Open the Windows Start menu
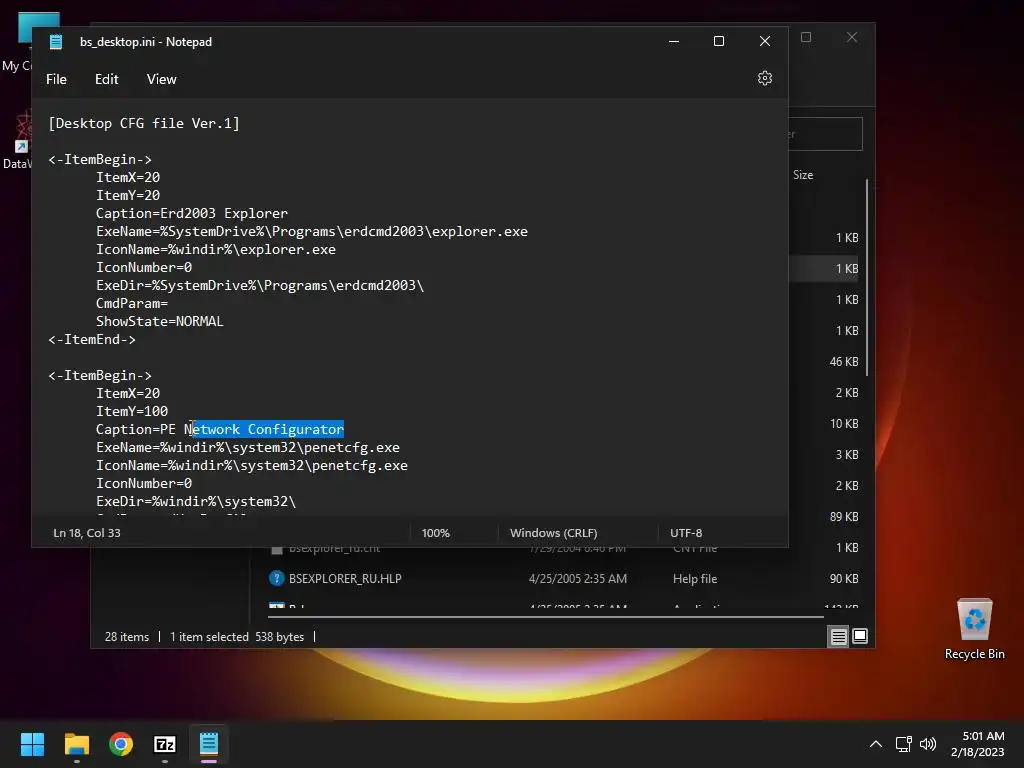 (32, 744)
